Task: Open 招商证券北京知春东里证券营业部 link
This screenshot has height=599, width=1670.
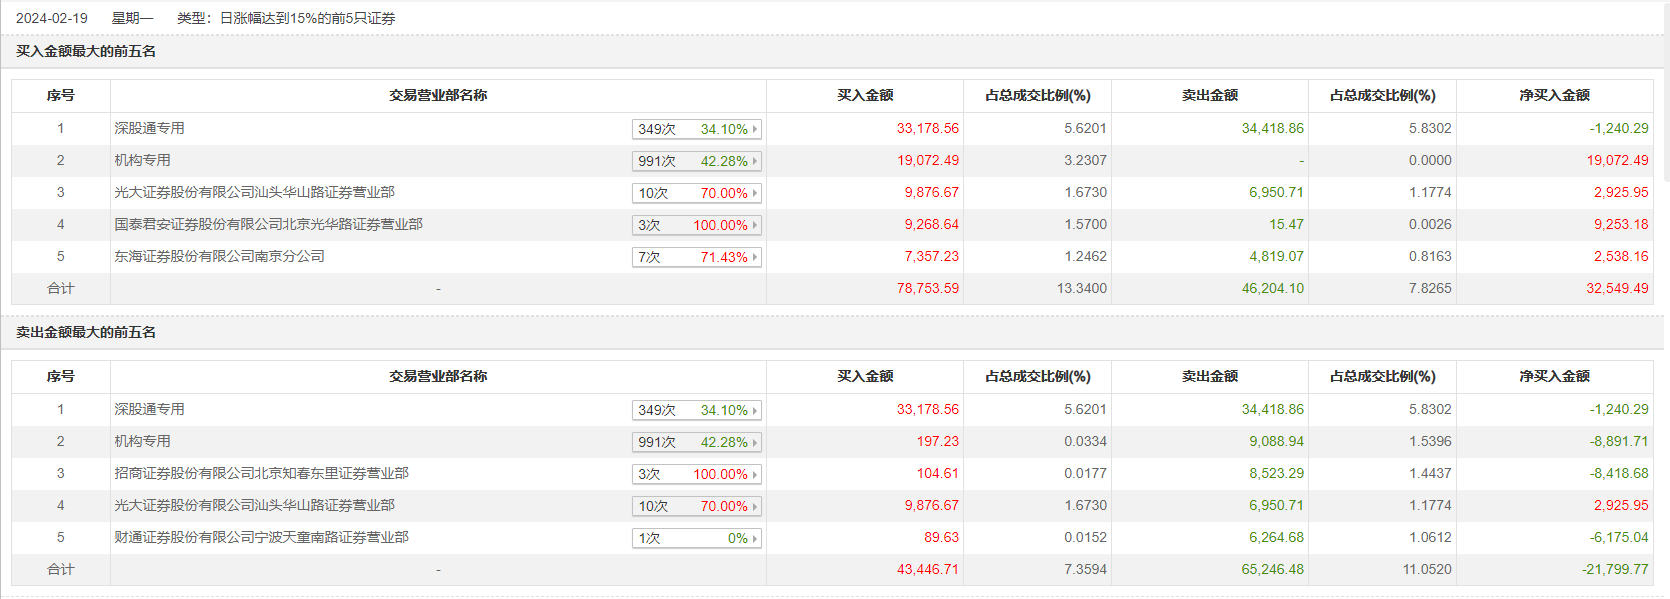Action: tap(261, 473)
